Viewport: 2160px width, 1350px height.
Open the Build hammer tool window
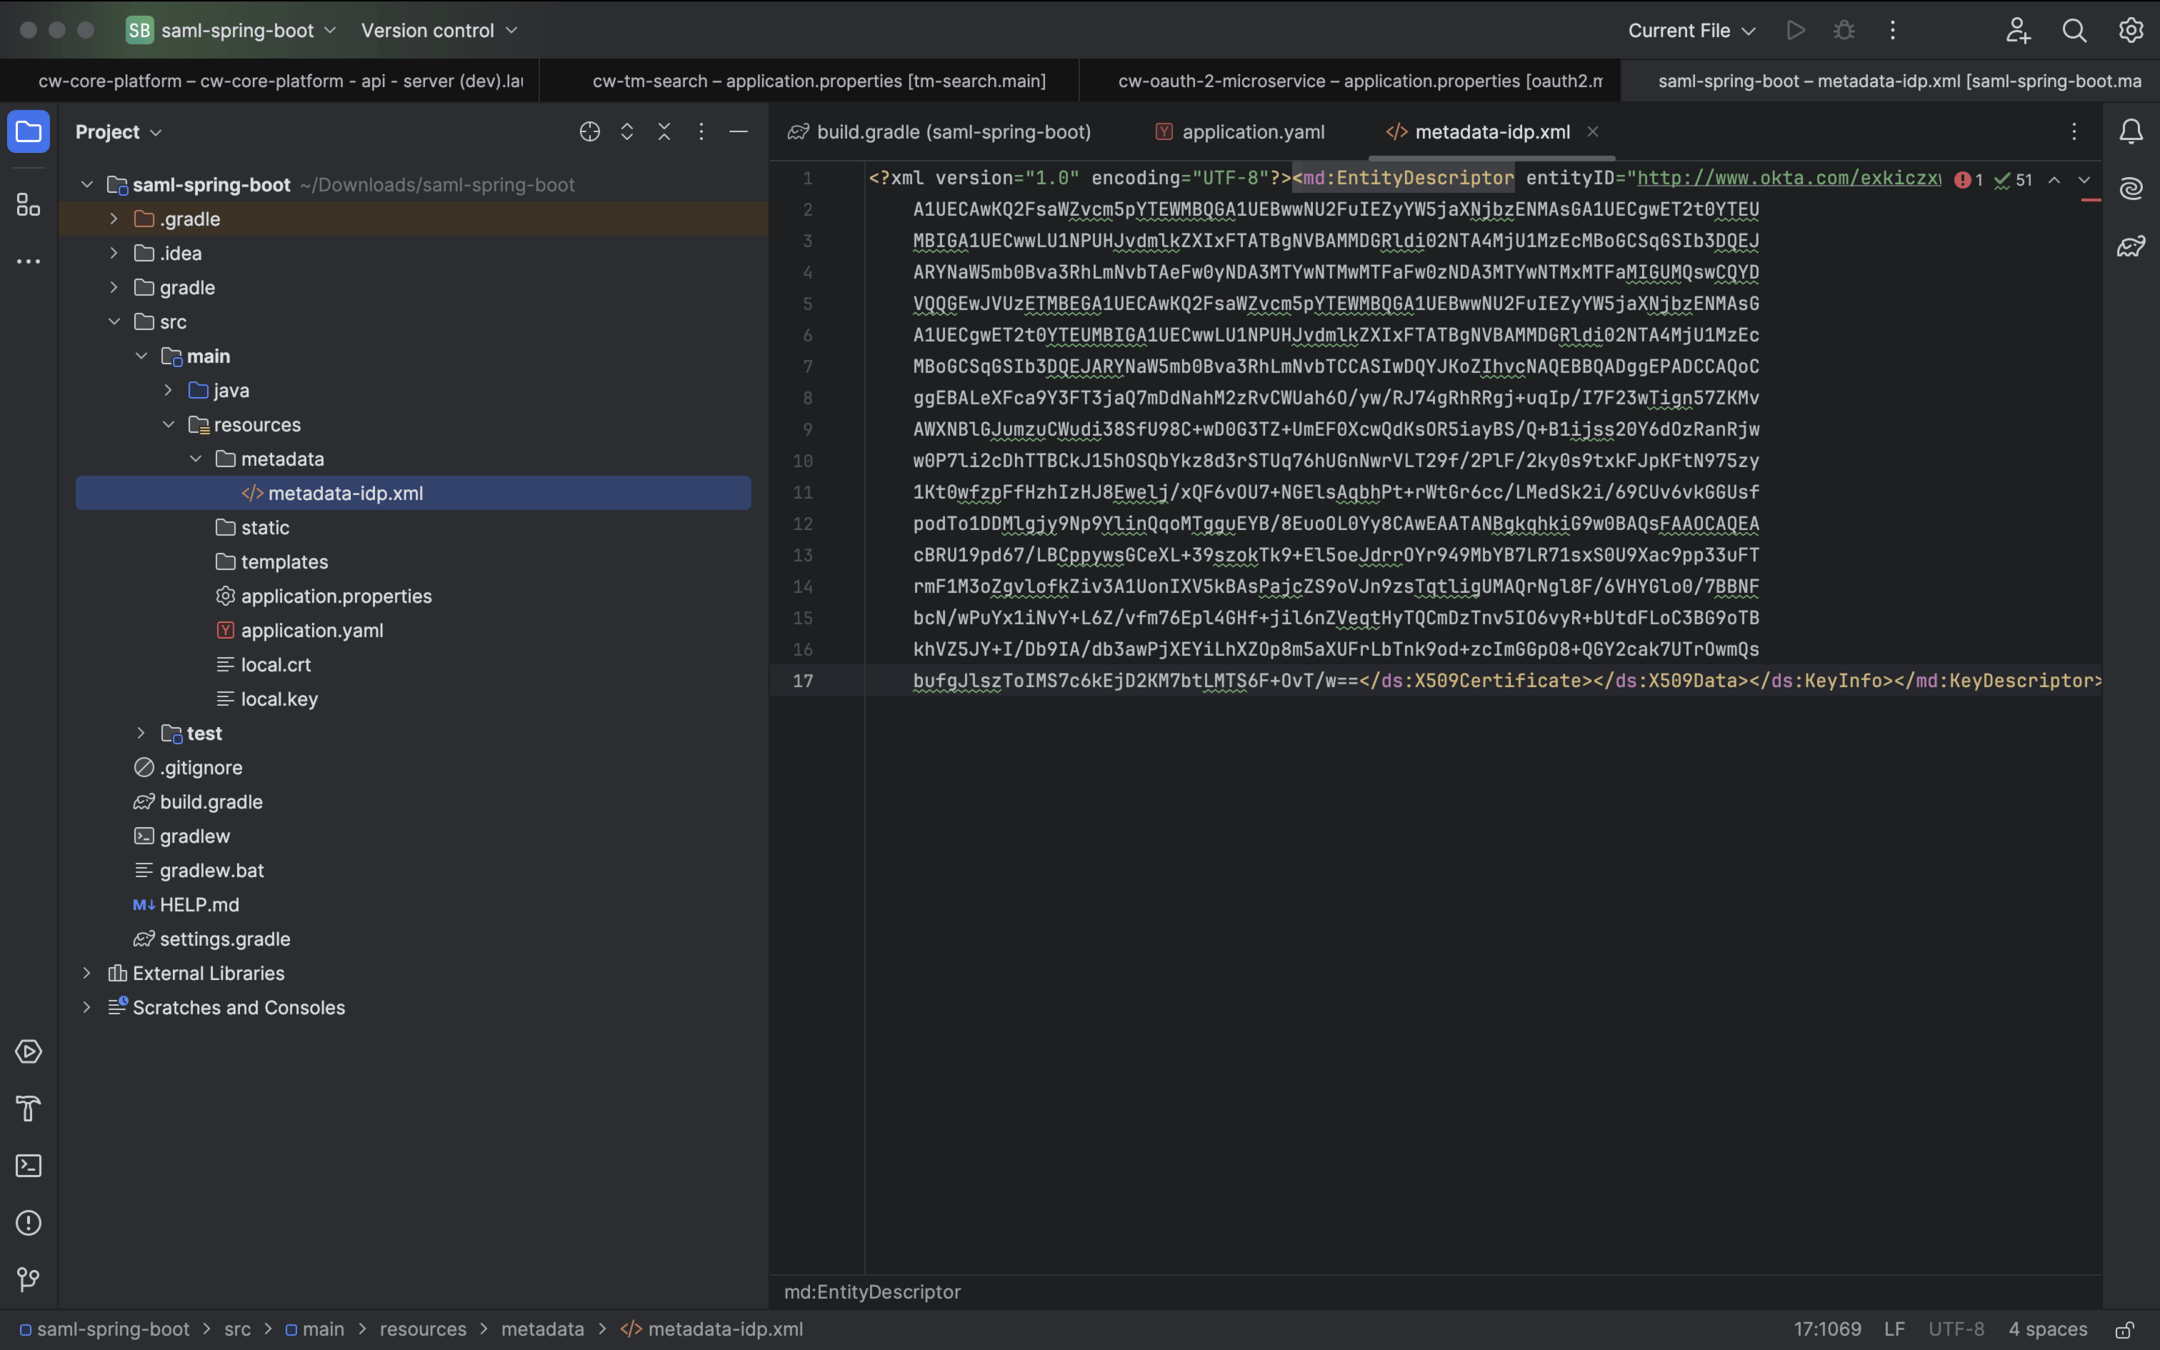coord(28,1108)
